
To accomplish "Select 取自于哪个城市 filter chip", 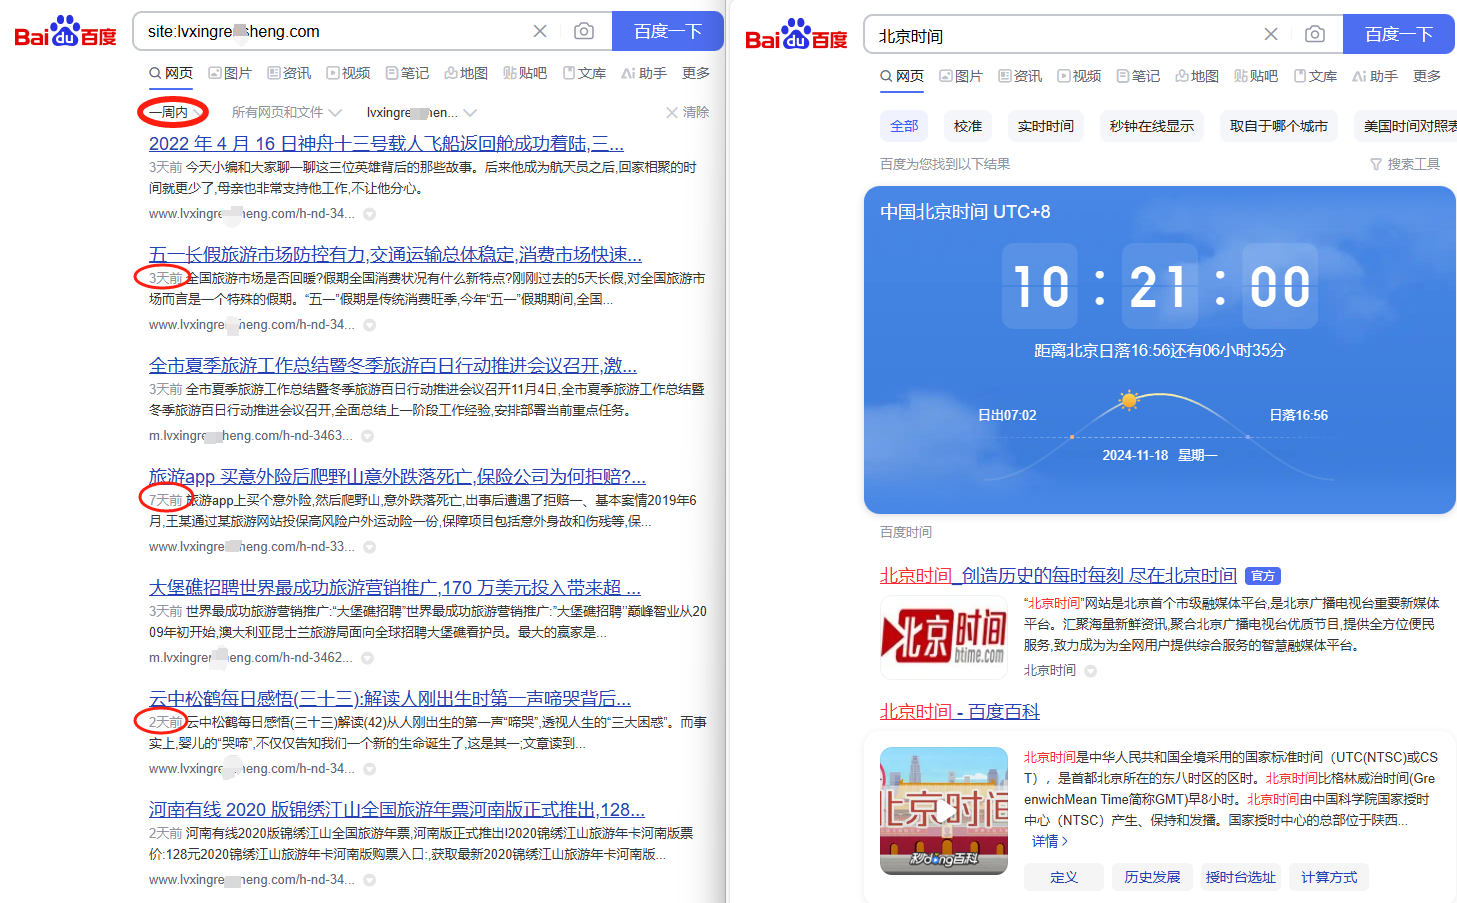I will [1279, 126].
